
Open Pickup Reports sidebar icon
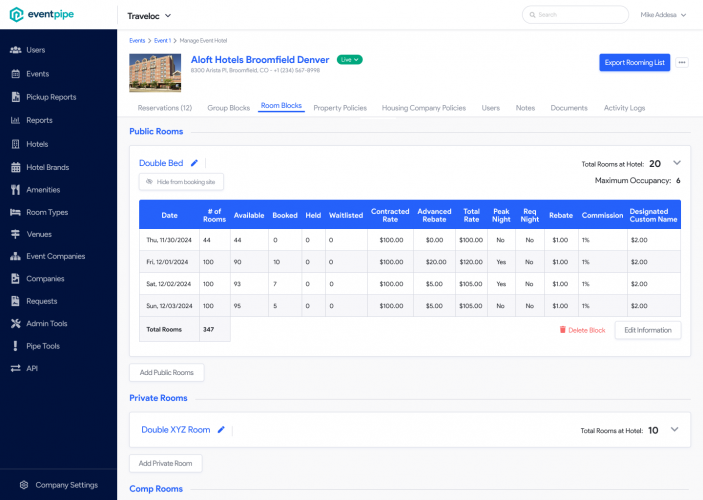click(16, 97)
